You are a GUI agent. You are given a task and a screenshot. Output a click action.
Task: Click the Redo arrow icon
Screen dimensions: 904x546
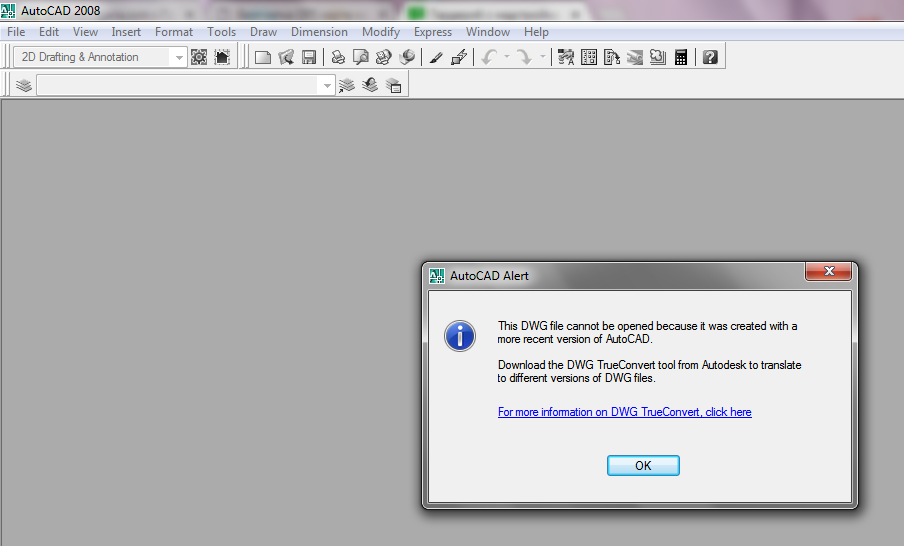pyautogui.click(x=524, y=57)
